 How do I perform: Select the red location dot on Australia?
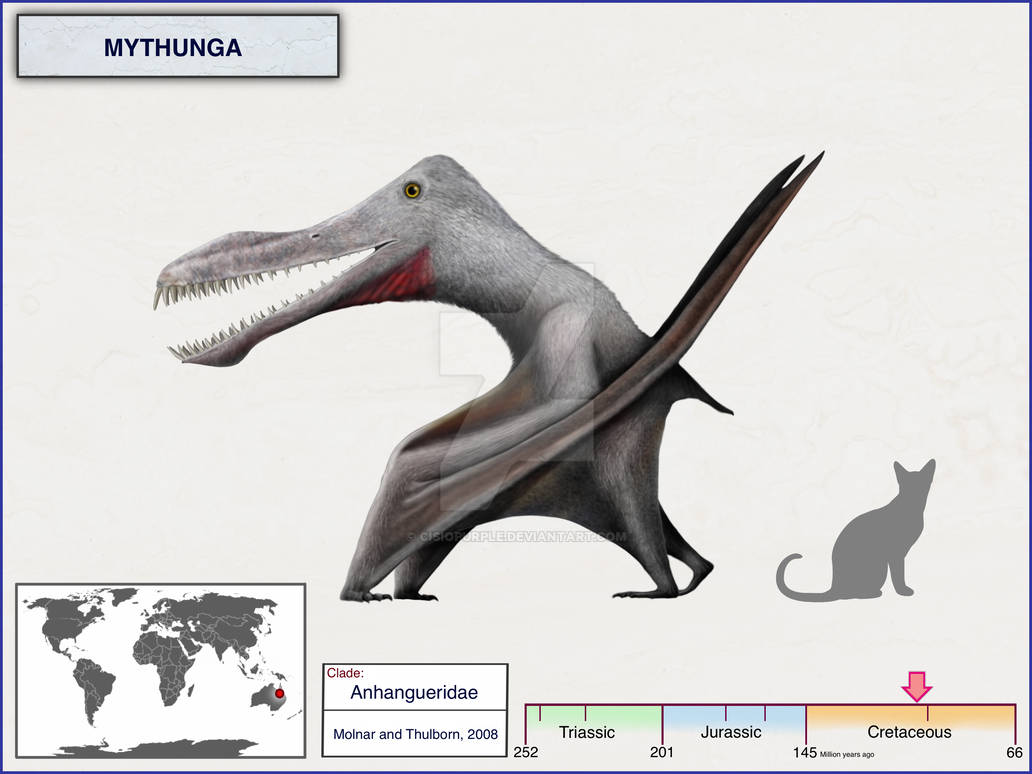(x=279, y=693)
